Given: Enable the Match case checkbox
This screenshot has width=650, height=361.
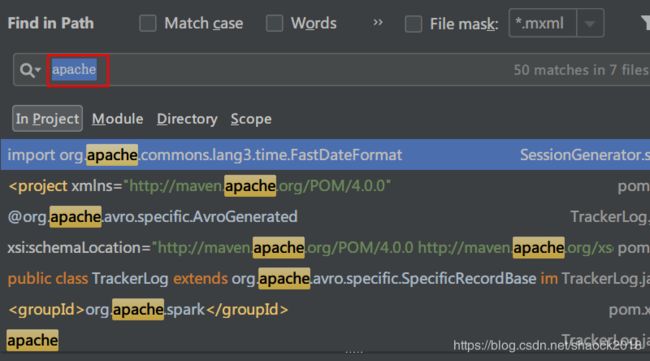Looking at the screenshot, I should [148, 23].
